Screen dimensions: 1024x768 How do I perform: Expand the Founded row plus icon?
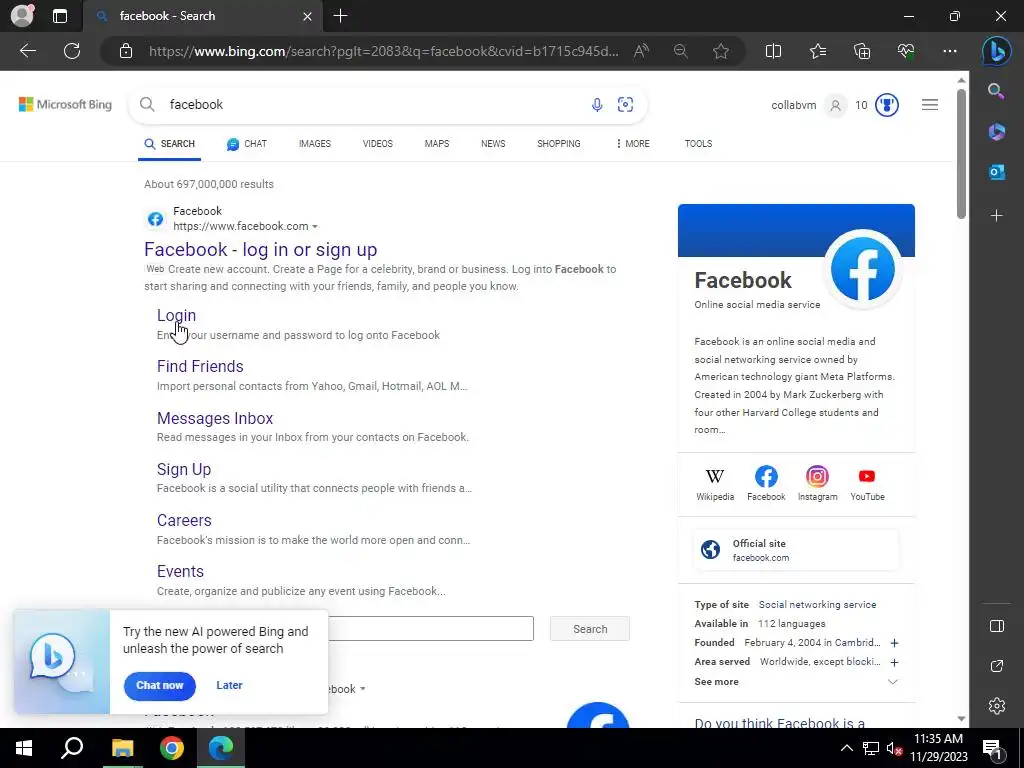(894, 643)
